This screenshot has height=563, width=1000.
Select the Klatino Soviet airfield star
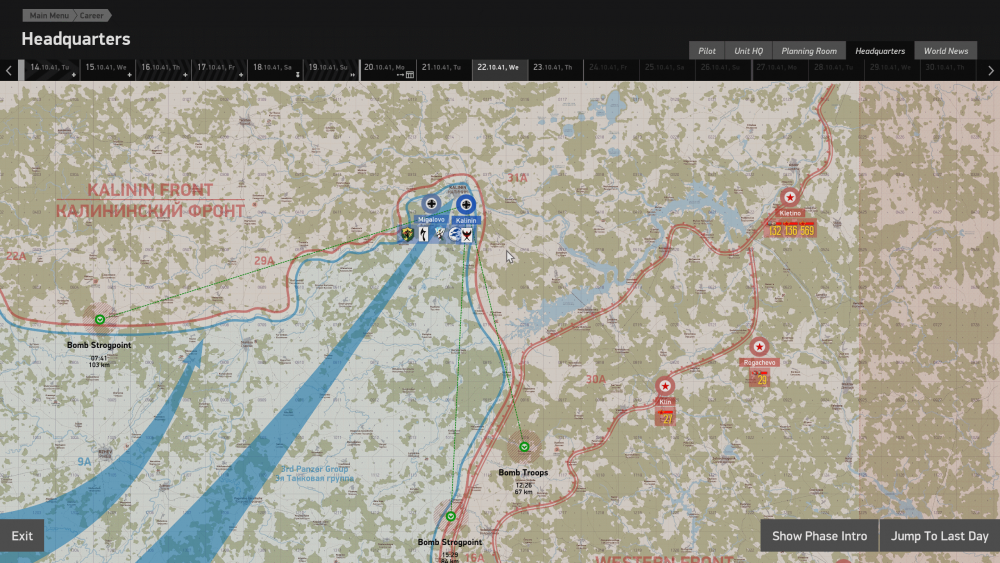pyautogui.click(x=790, y=197)
